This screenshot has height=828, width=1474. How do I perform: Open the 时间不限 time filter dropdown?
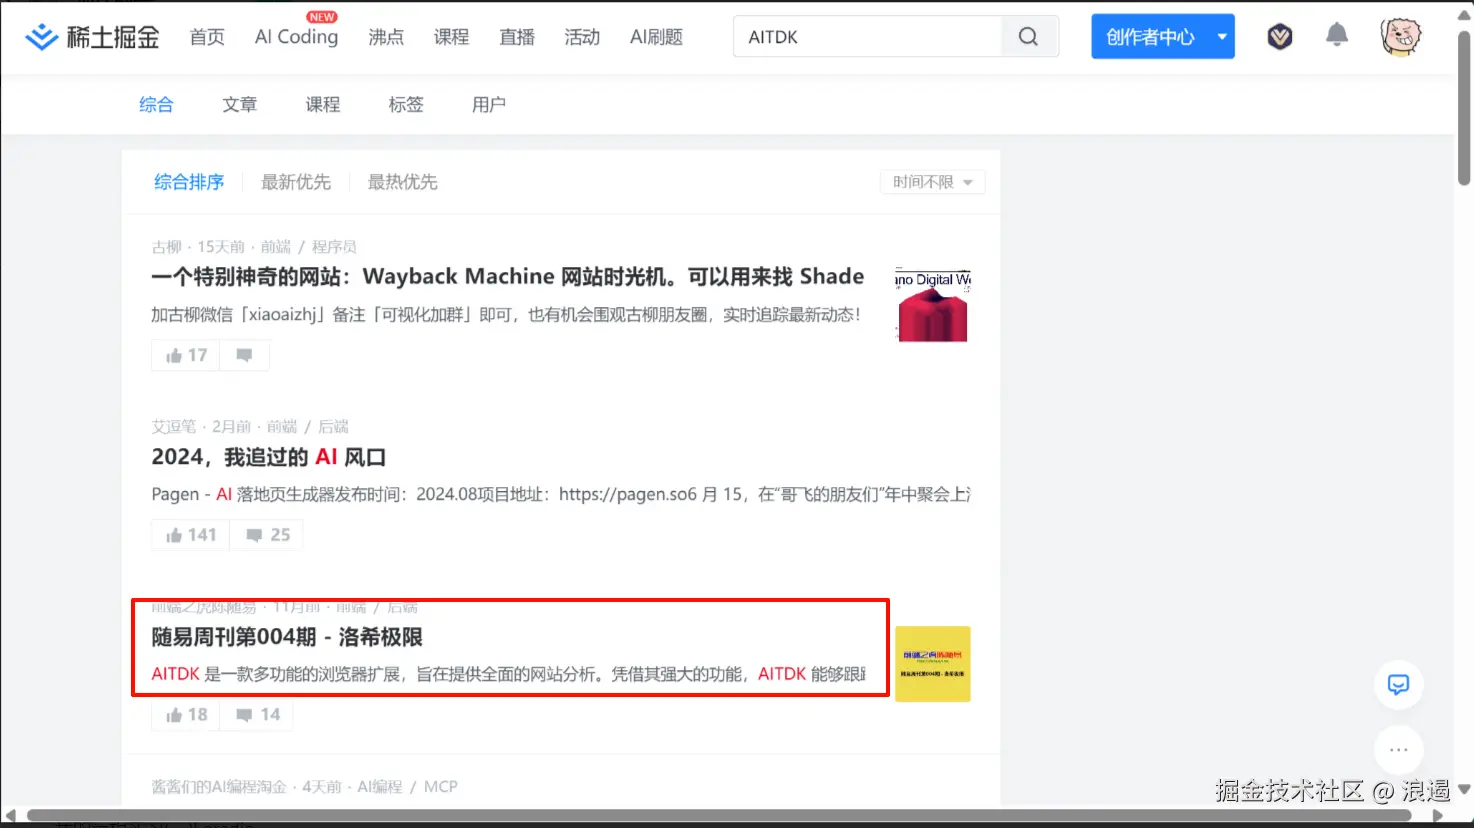point(932,182)
